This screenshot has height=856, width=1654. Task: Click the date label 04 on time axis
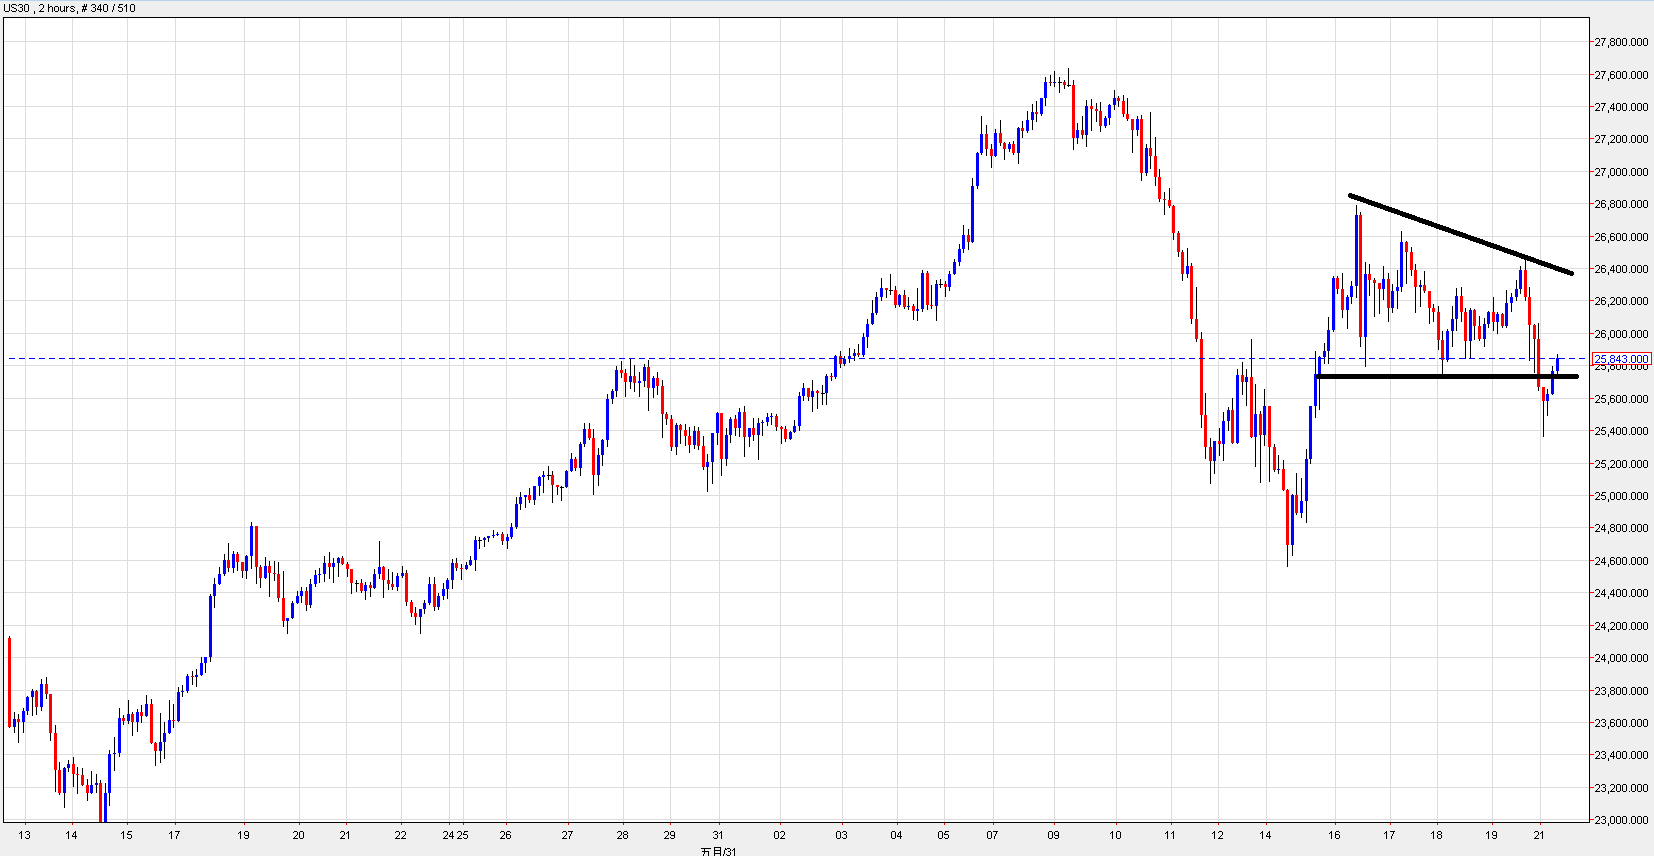pos(896,835)
